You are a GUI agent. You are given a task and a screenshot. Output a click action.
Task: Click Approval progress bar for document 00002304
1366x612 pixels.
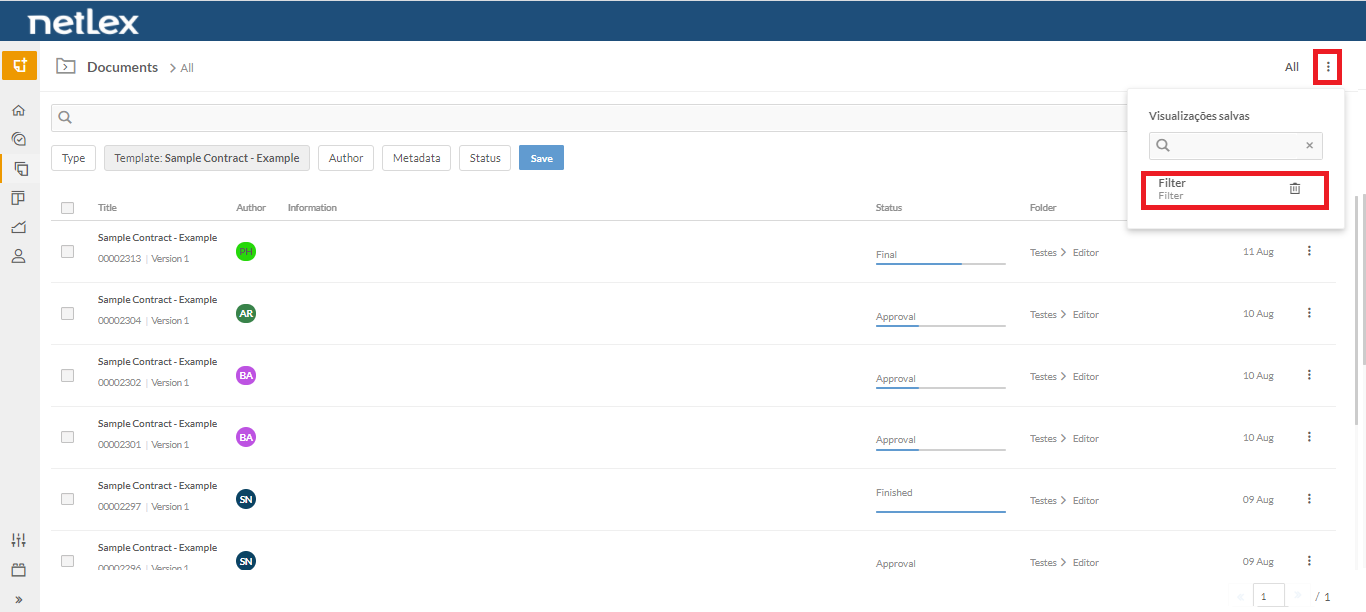[940, 326]
